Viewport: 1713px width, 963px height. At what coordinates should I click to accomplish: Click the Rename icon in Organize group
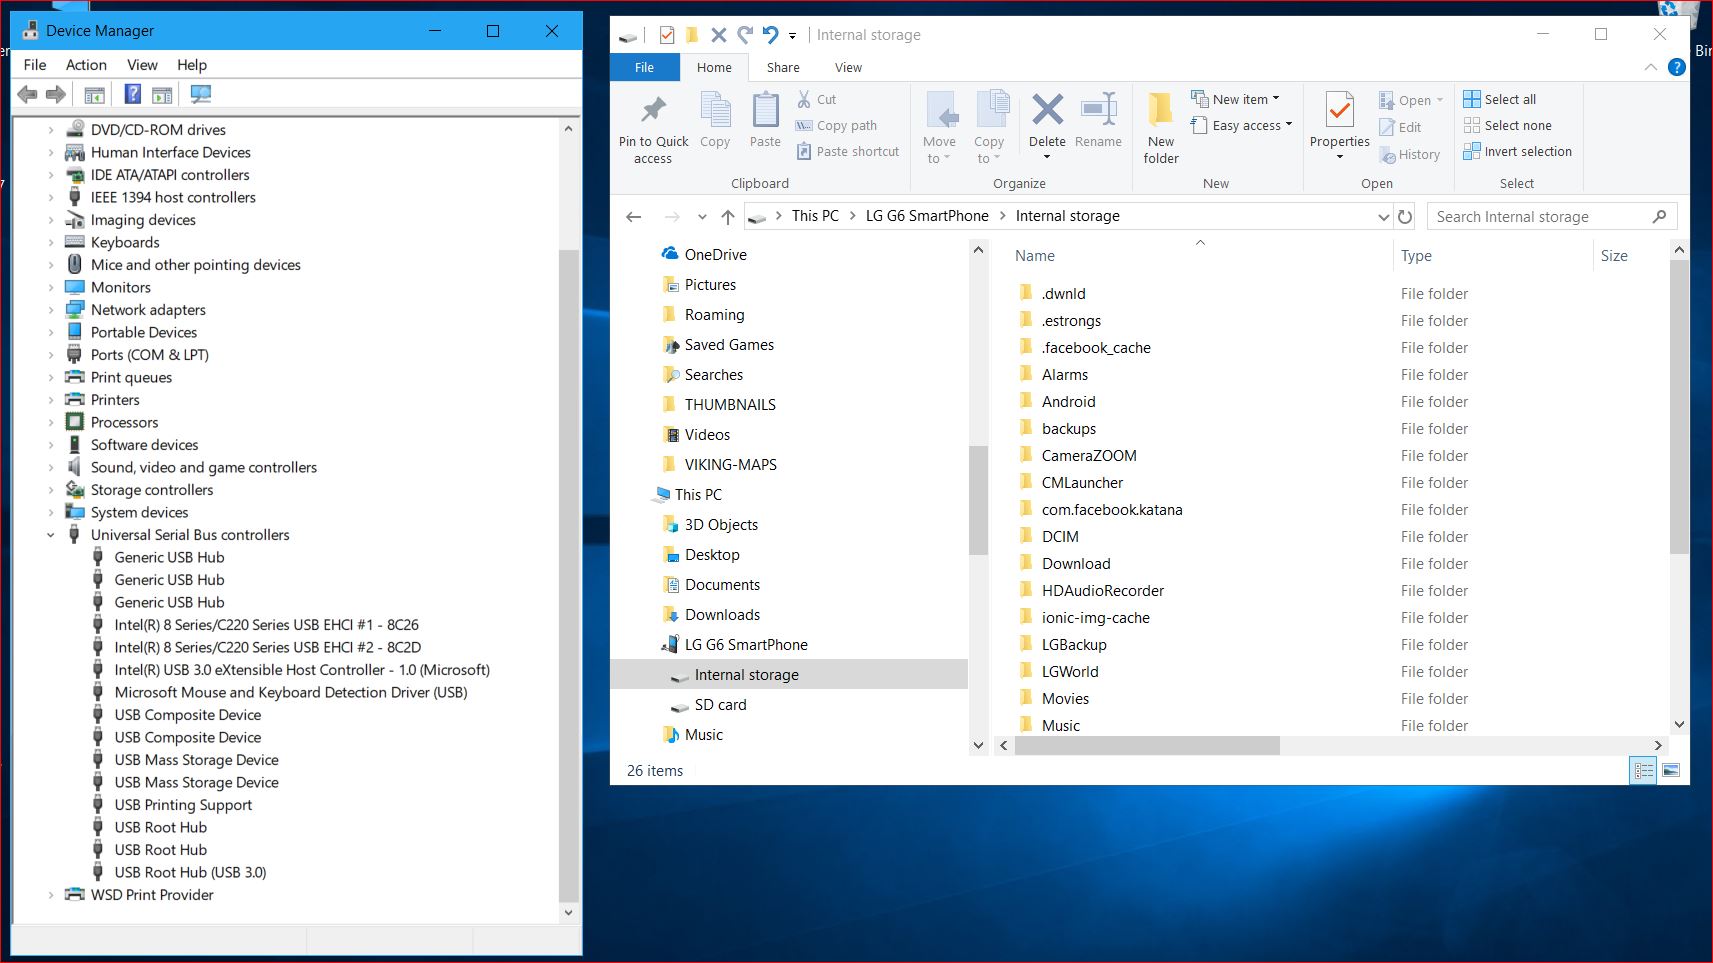[x=1099, y=109]
